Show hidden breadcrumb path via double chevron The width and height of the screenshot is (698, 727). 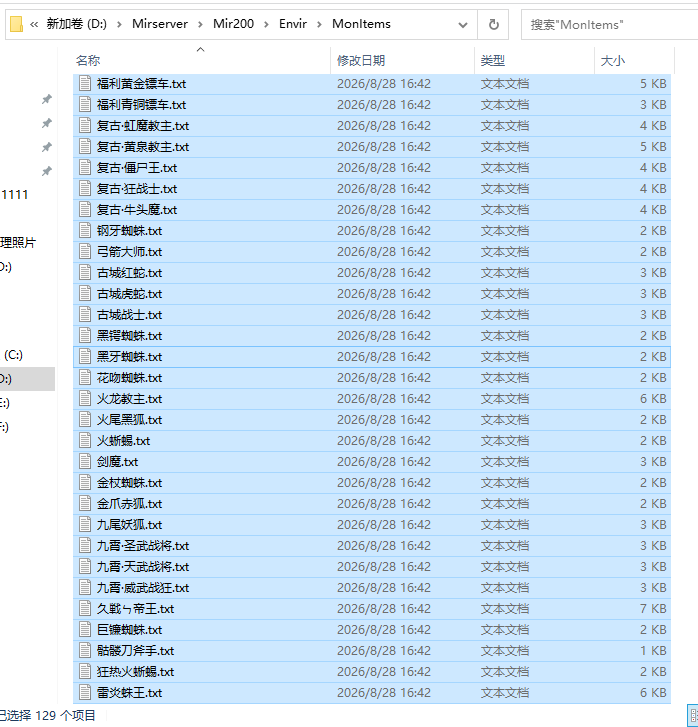tap(34, 24)
